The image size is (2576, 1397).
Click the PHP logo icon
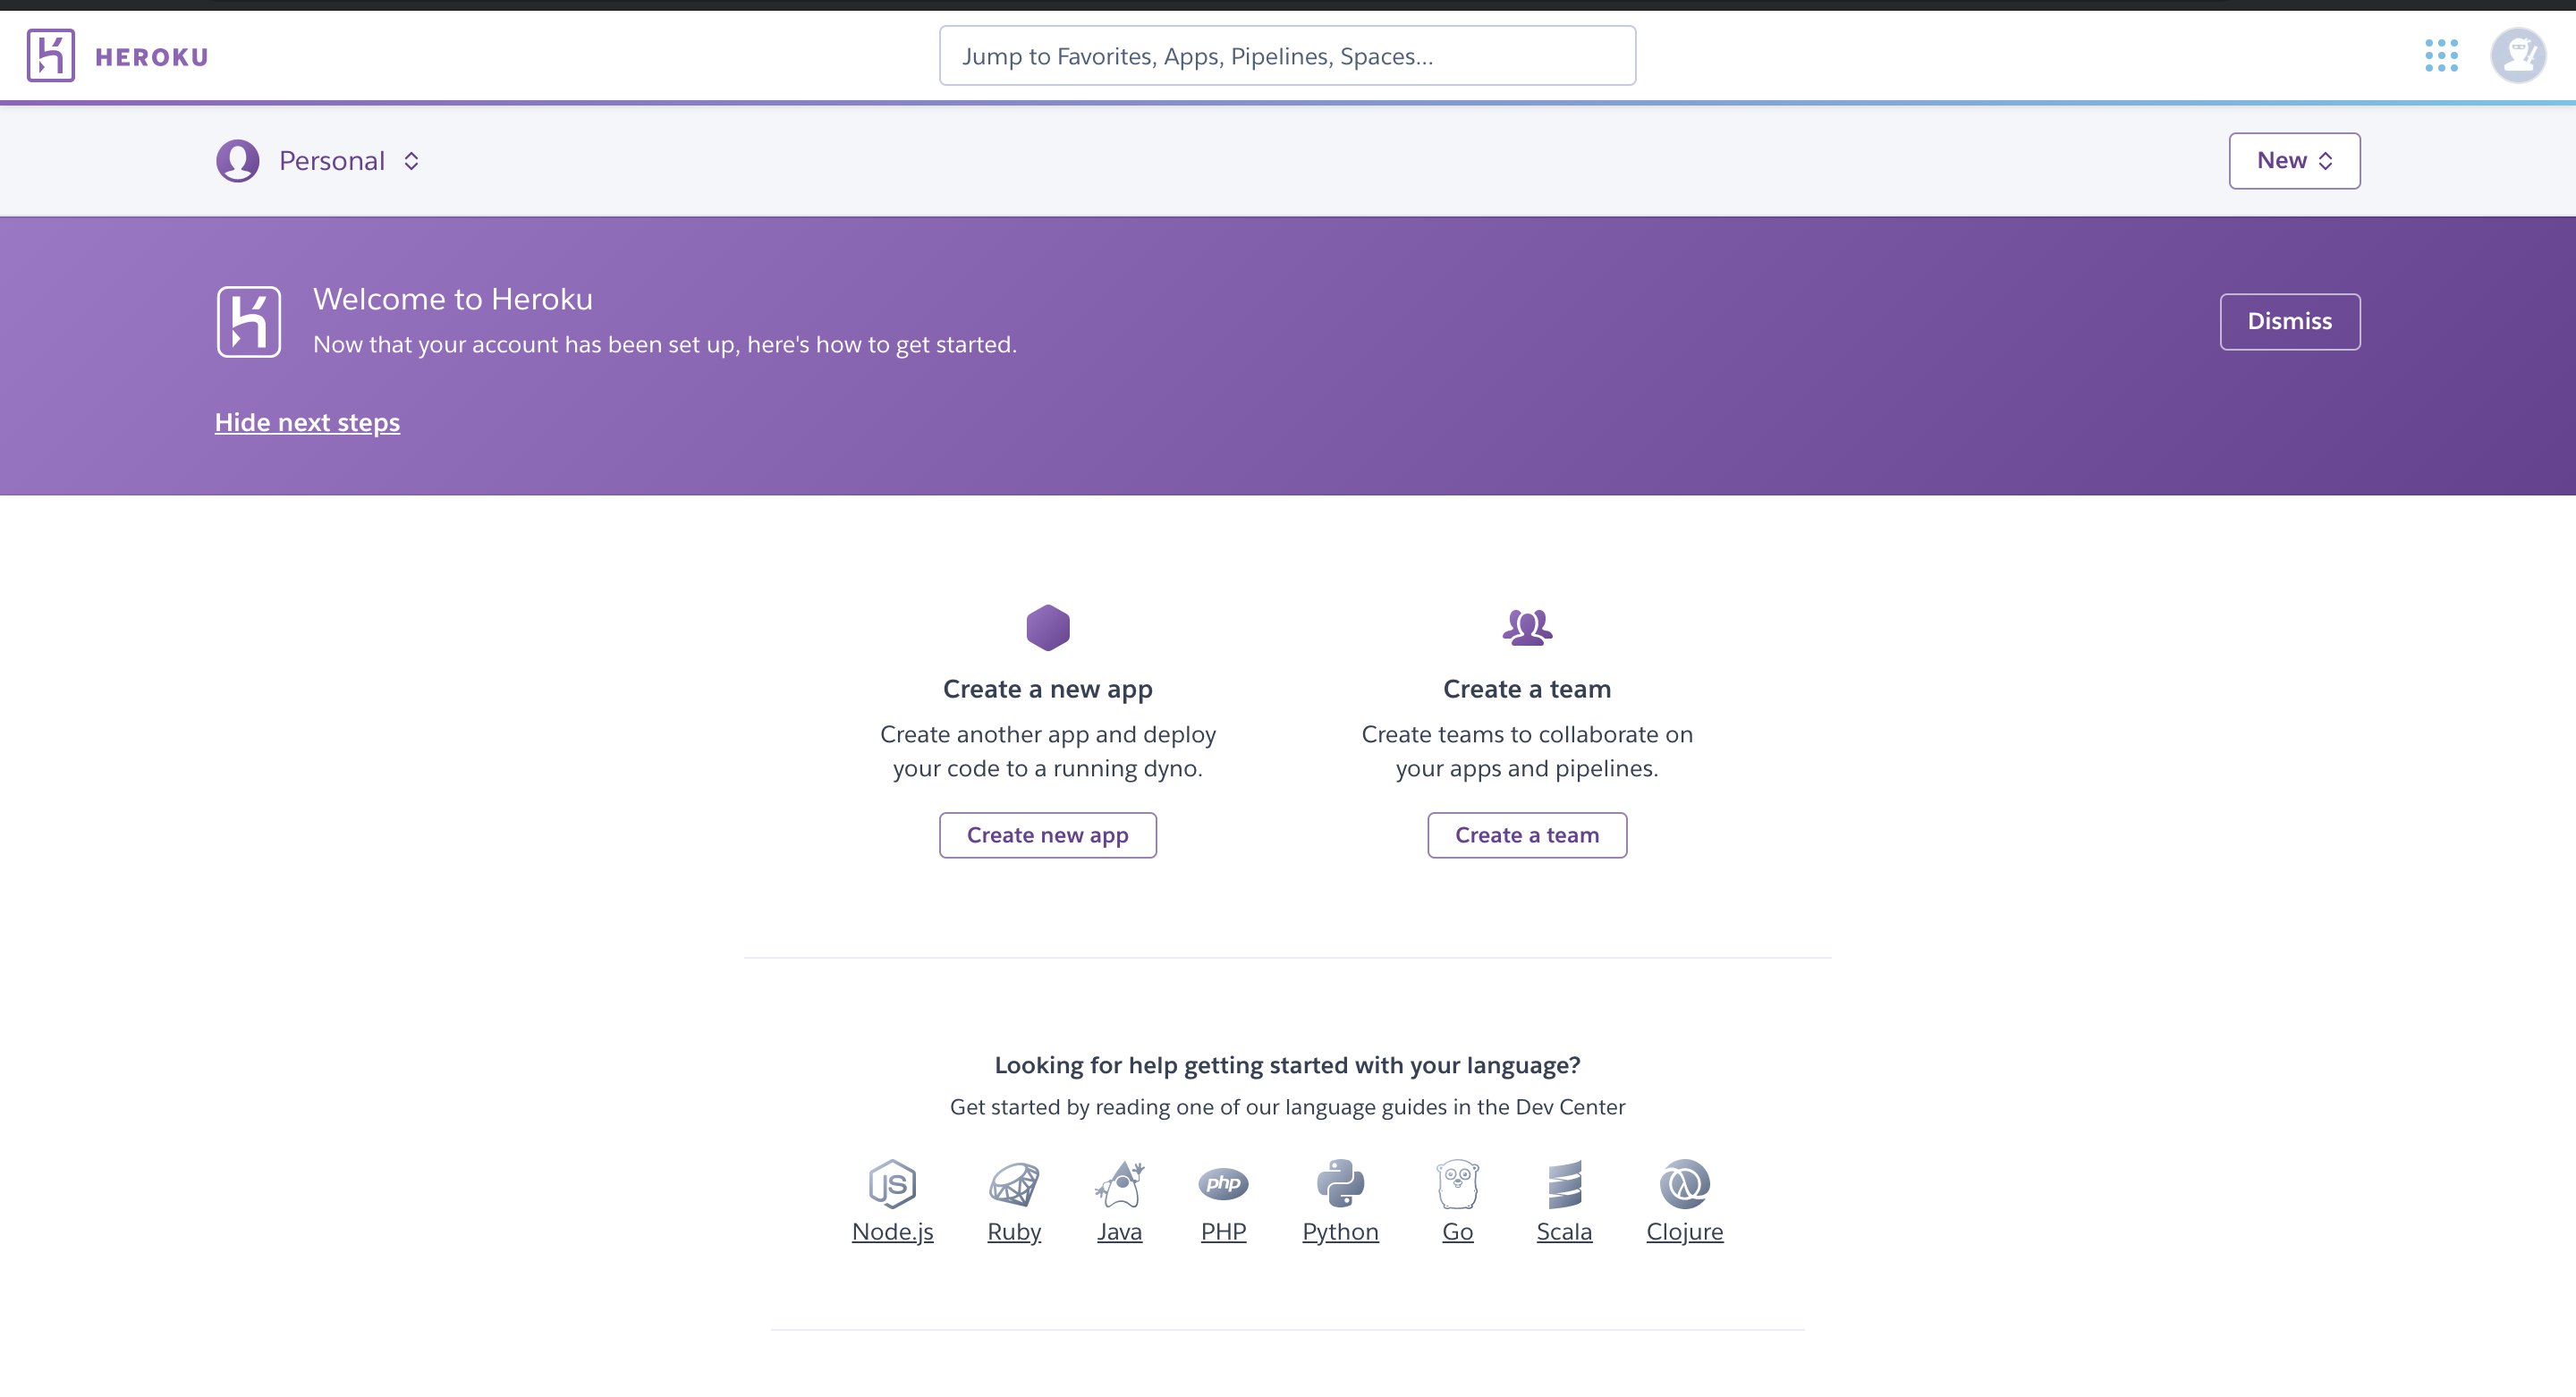(1223, 1184)
